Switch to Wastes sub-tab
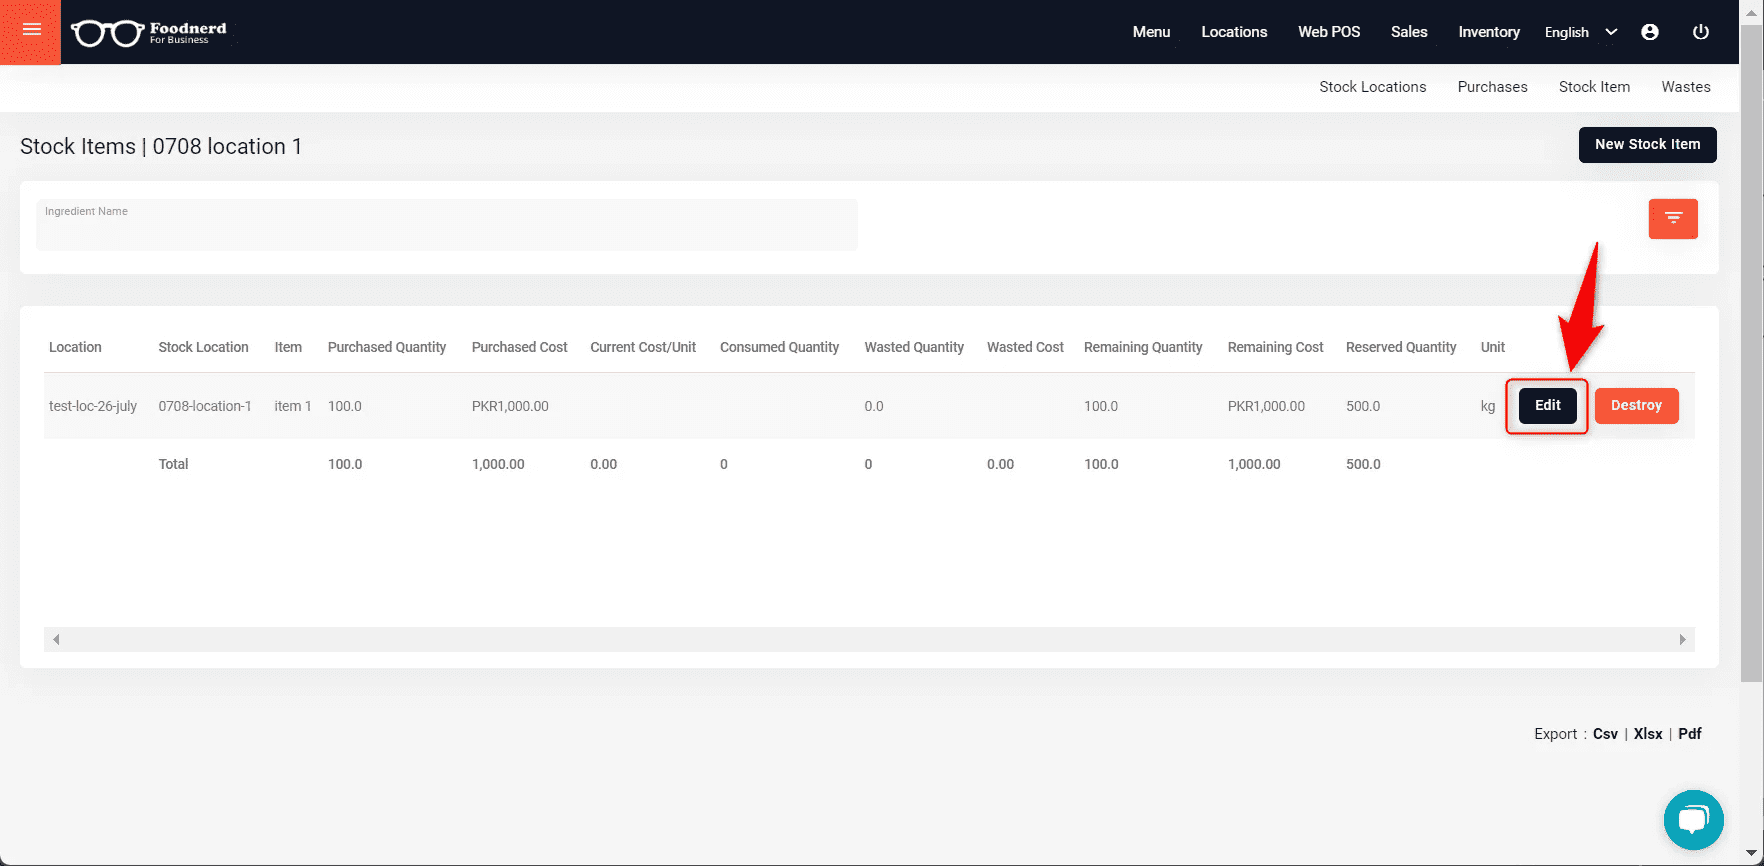This screenshot has width=1764, height=866. coord(1686,87)
